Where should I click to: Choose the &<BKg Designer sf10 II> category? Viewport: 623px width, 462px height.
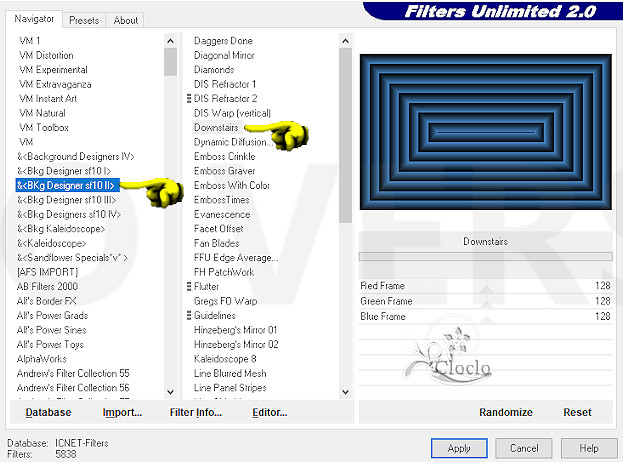67,185
